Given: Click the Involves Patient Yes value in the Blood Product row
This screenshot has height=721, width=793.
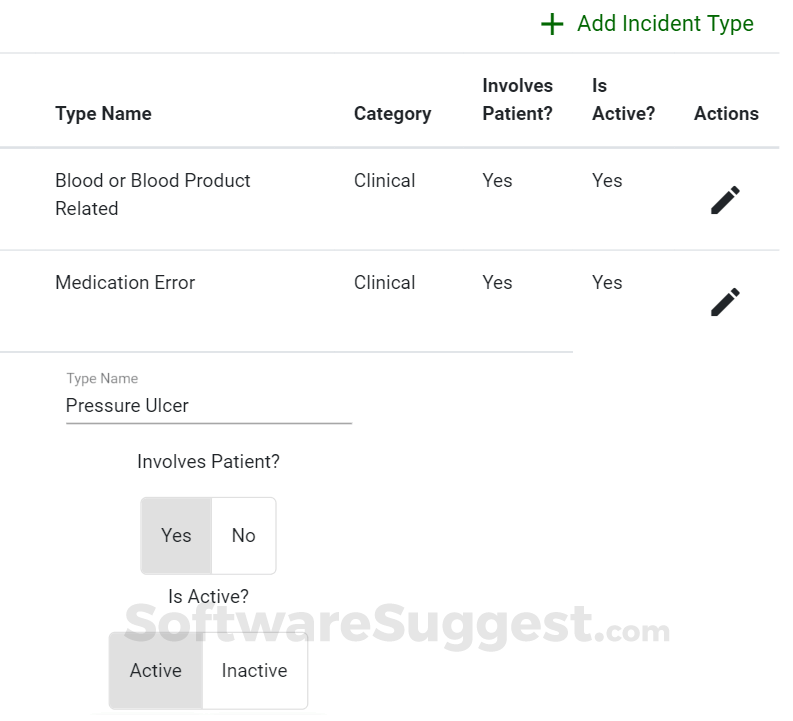Looking at the screenshot, I should tap(497, 181).
